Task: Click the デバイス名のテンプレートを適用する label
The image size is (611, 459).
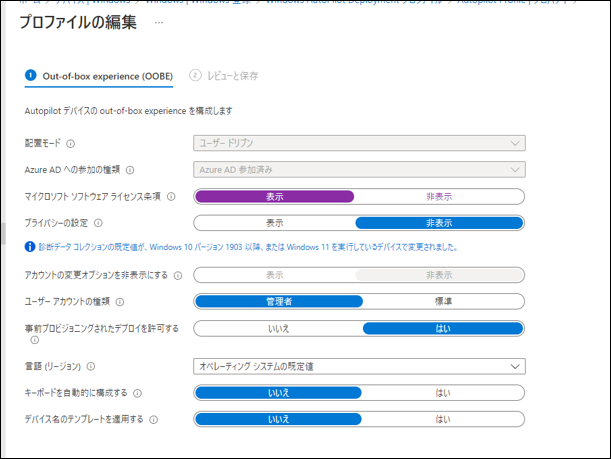Action: click(x=84, y=419)
